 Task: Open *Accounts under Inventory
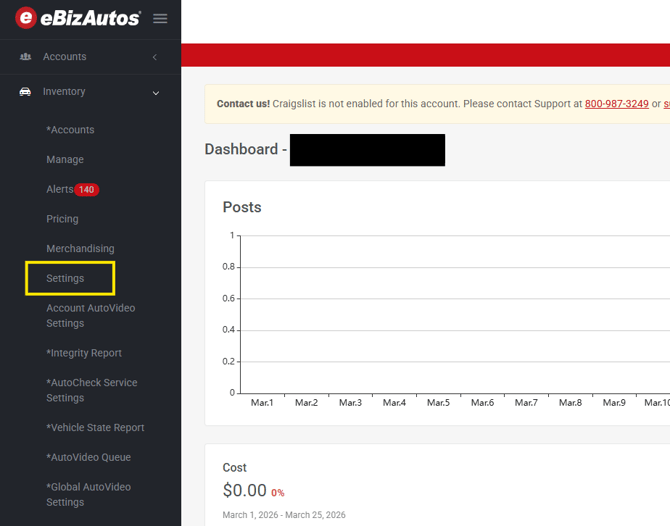pyautogui.click(x=71, y=129)
